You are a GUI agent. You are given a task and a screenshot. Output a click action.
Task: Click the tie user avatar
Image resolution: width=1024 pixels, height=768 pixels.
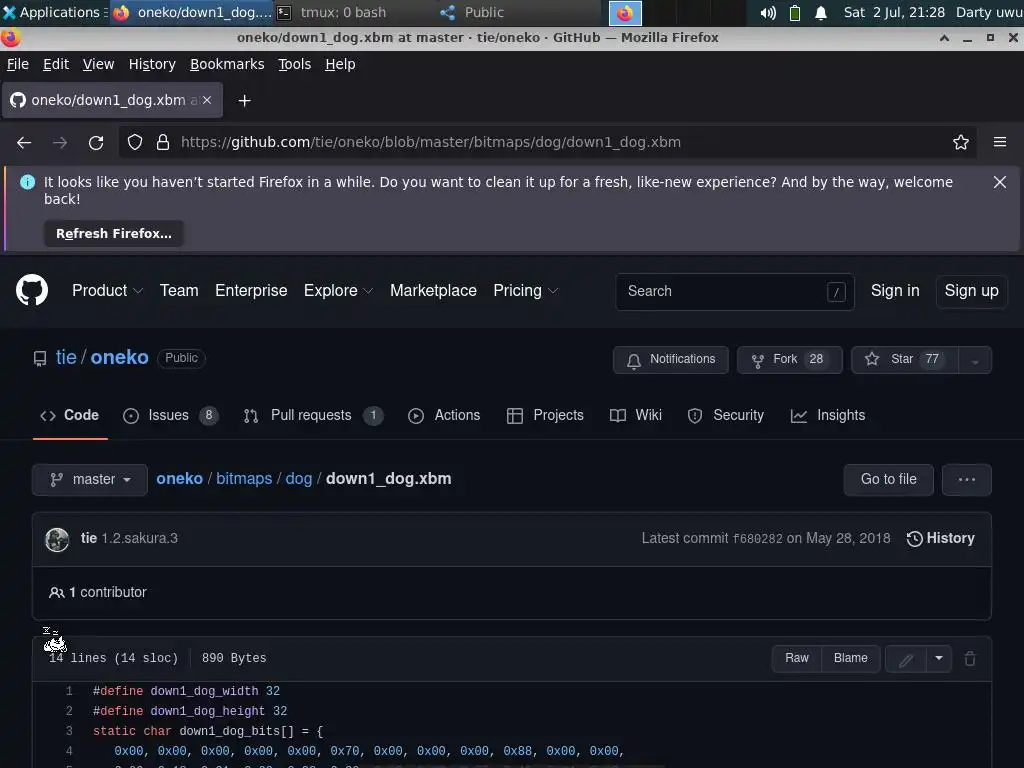(57, 539)
